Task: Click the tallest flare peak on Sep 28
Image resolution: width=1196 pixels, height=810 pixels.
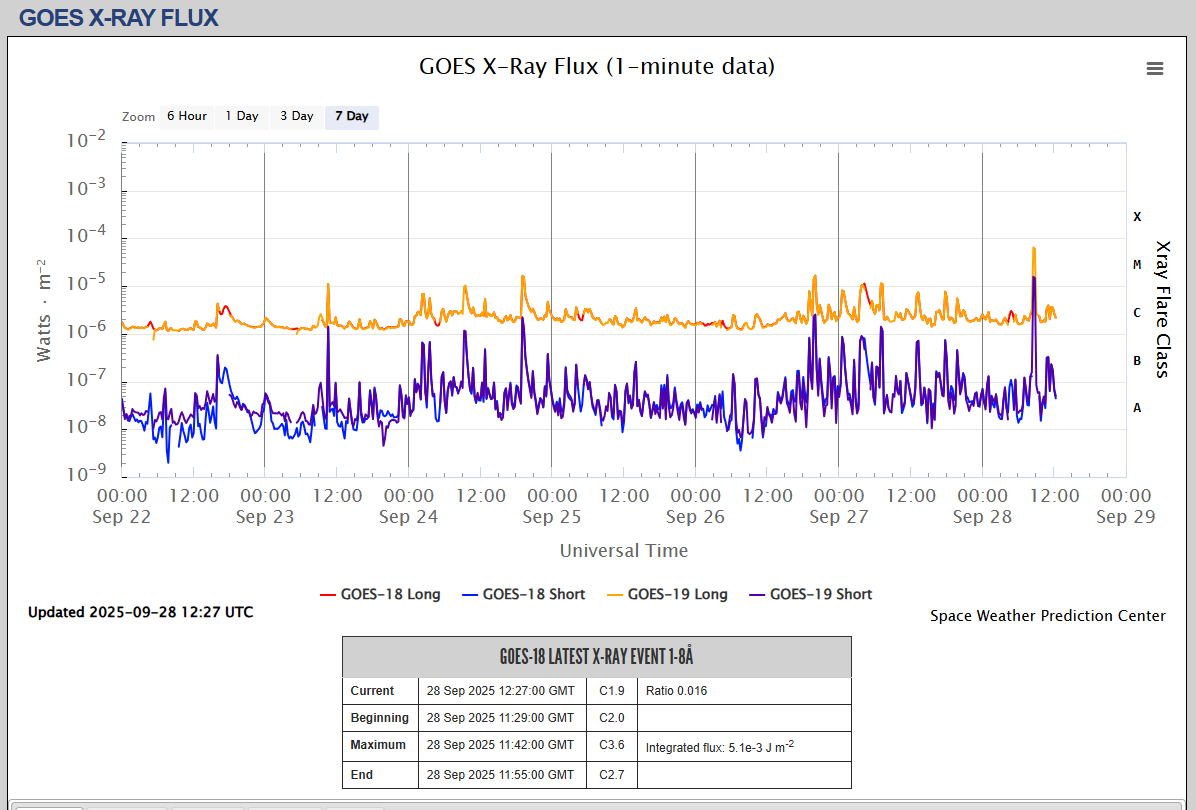Action: (x=1034, y=248)
